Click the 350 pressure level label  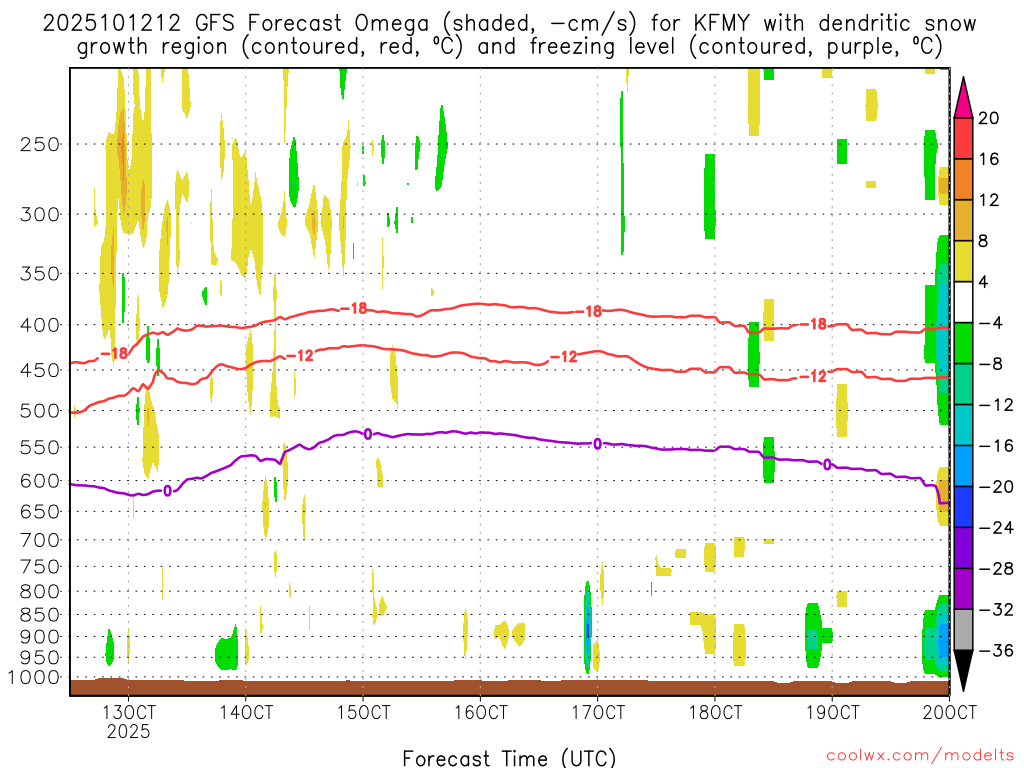pos(40,274)
